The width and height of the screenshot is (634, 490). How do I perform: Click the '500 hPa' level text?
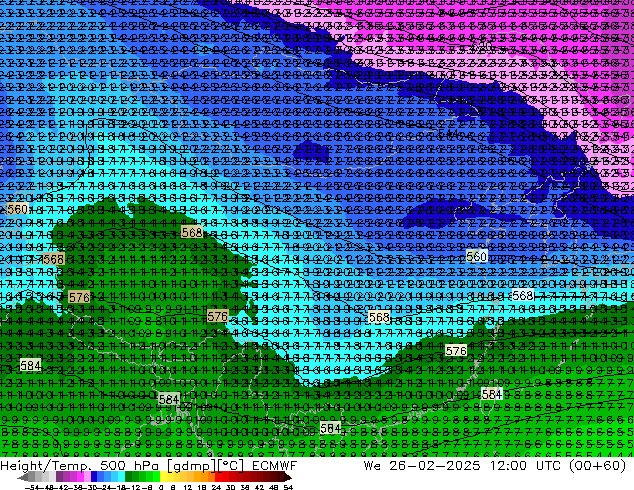[131, 466]
